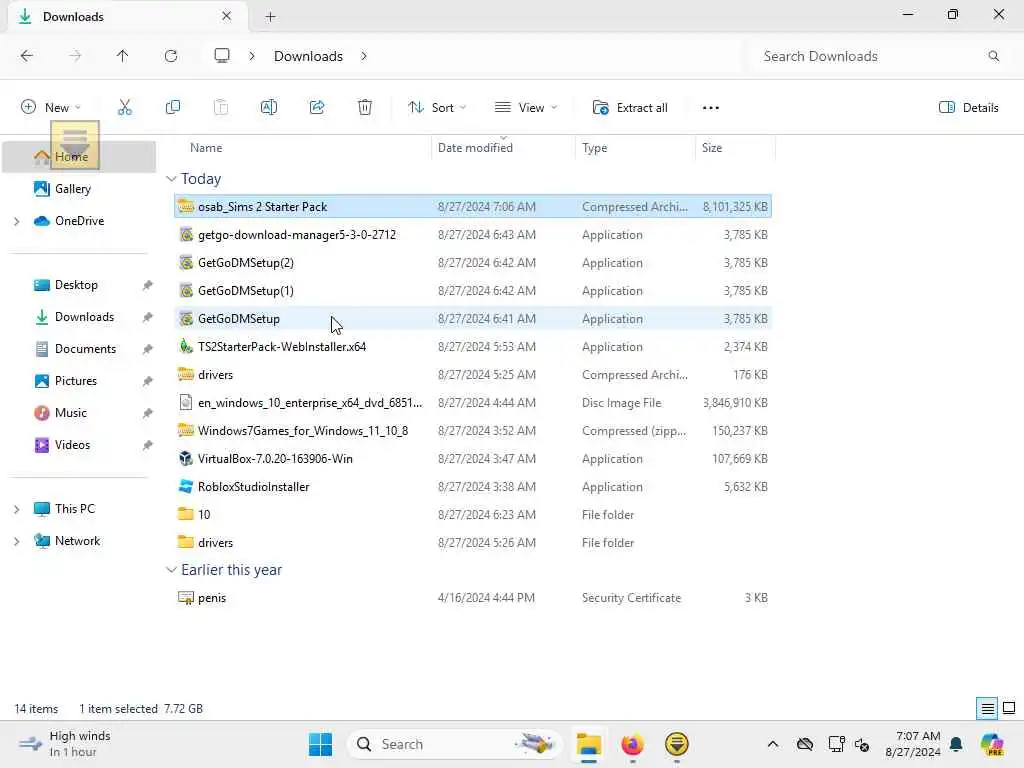Expand the This PC tree node
This screenshot has width=1024, height=768.
point(17,509)
